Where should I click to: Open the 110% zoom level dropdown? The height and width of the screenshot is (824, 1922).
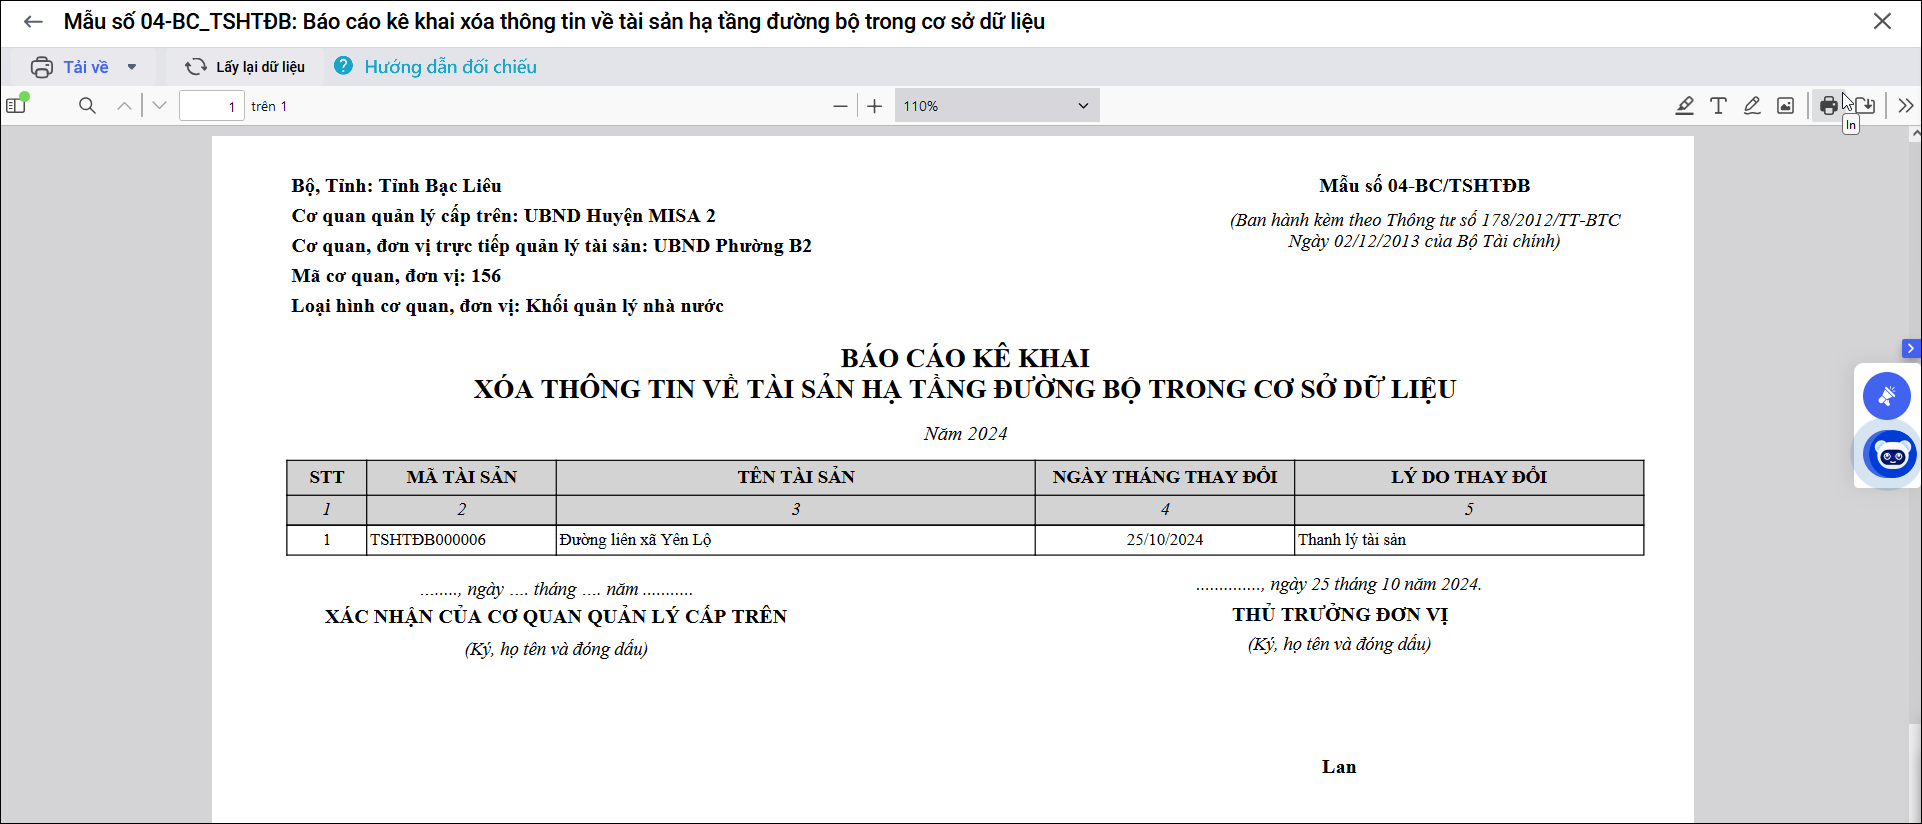997,106
